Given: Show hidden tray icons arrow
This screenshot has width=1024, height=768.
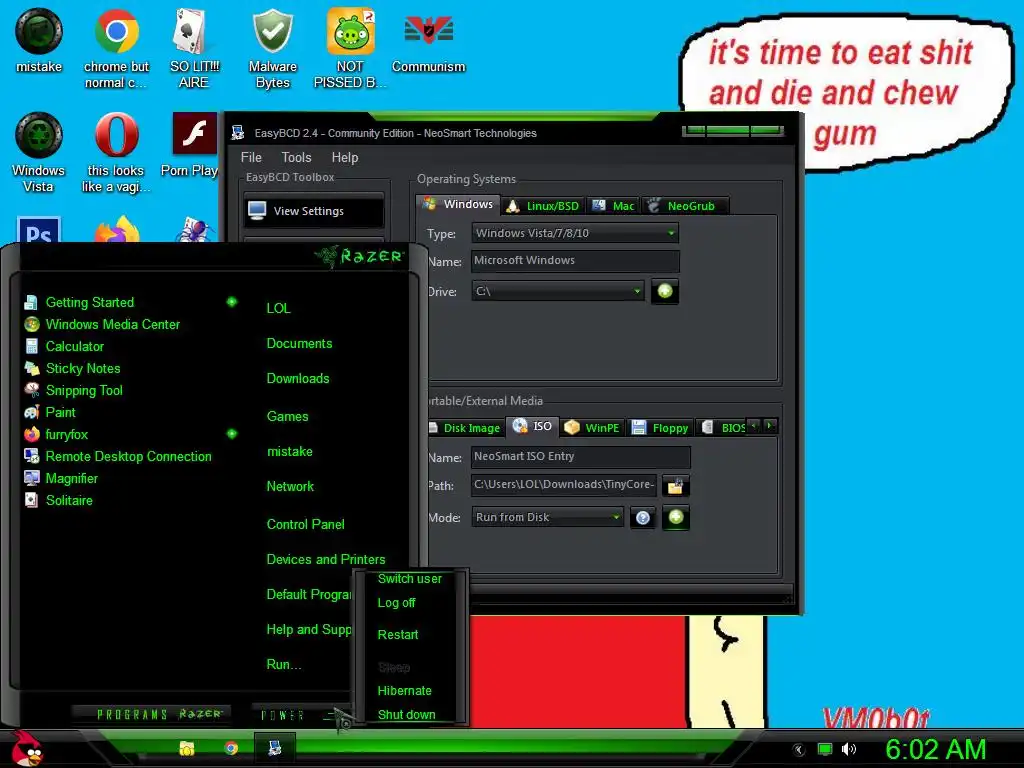Looking at the screenshot, I should pos(798,750).
